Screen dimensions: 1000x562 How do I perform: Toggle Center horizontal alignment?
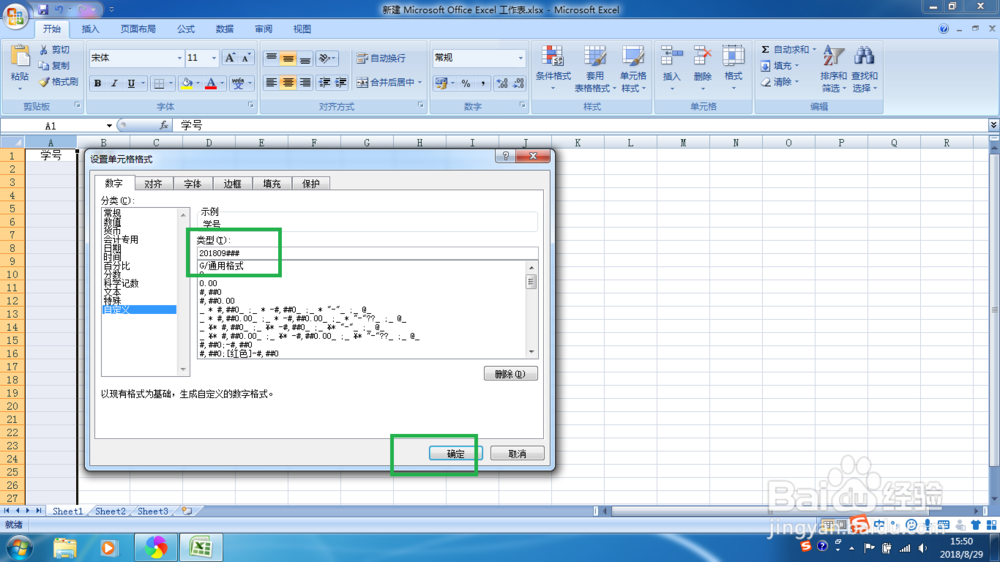[x=288, y=82]
